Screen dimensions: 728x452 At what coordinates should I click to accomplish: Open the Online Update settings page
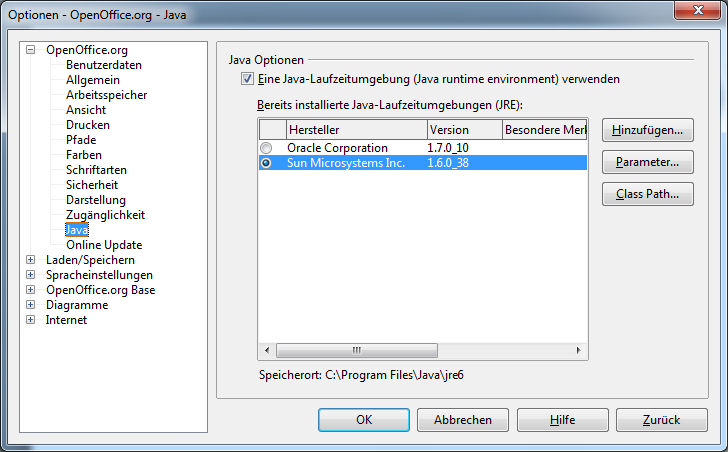point(104,245)
